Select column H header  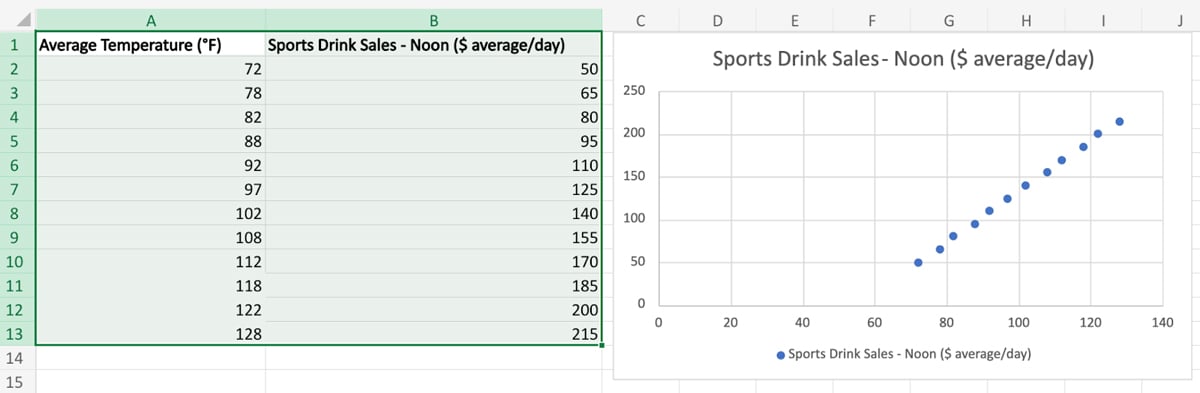(1025, 19)
